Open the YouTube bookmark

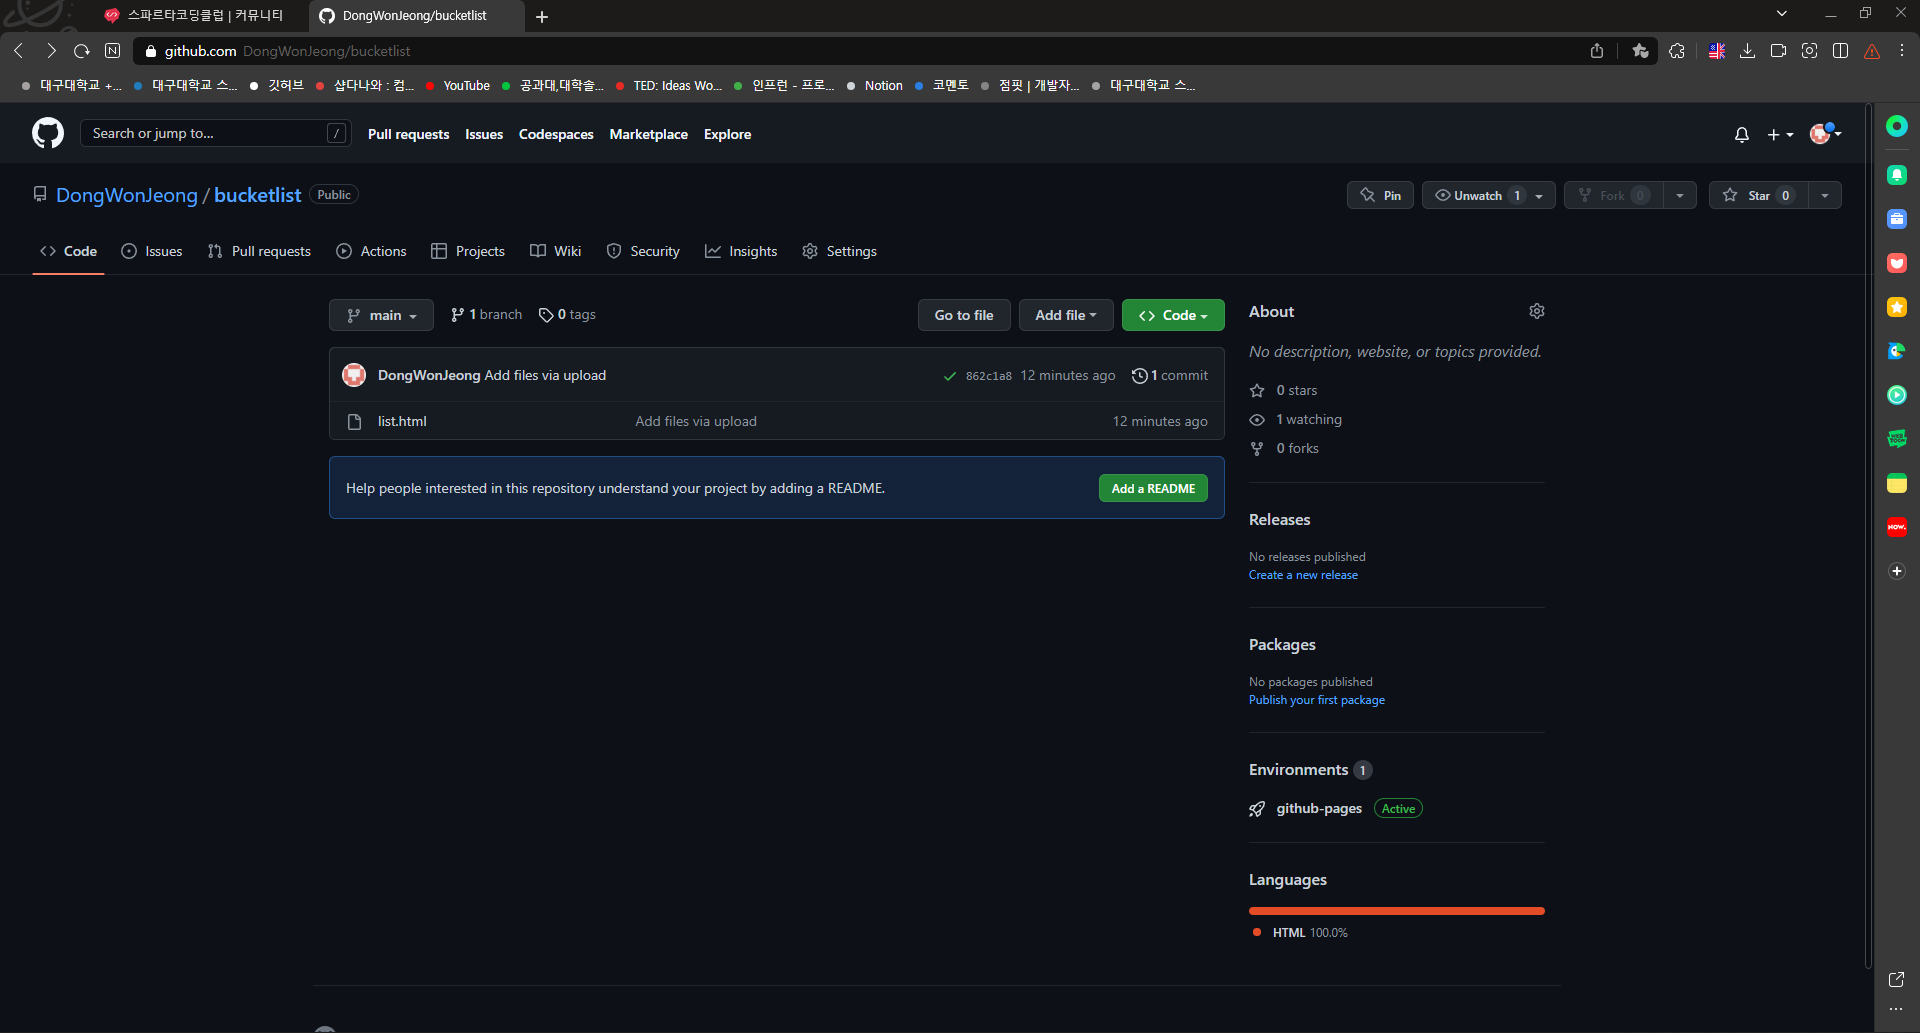pos(458,86)
